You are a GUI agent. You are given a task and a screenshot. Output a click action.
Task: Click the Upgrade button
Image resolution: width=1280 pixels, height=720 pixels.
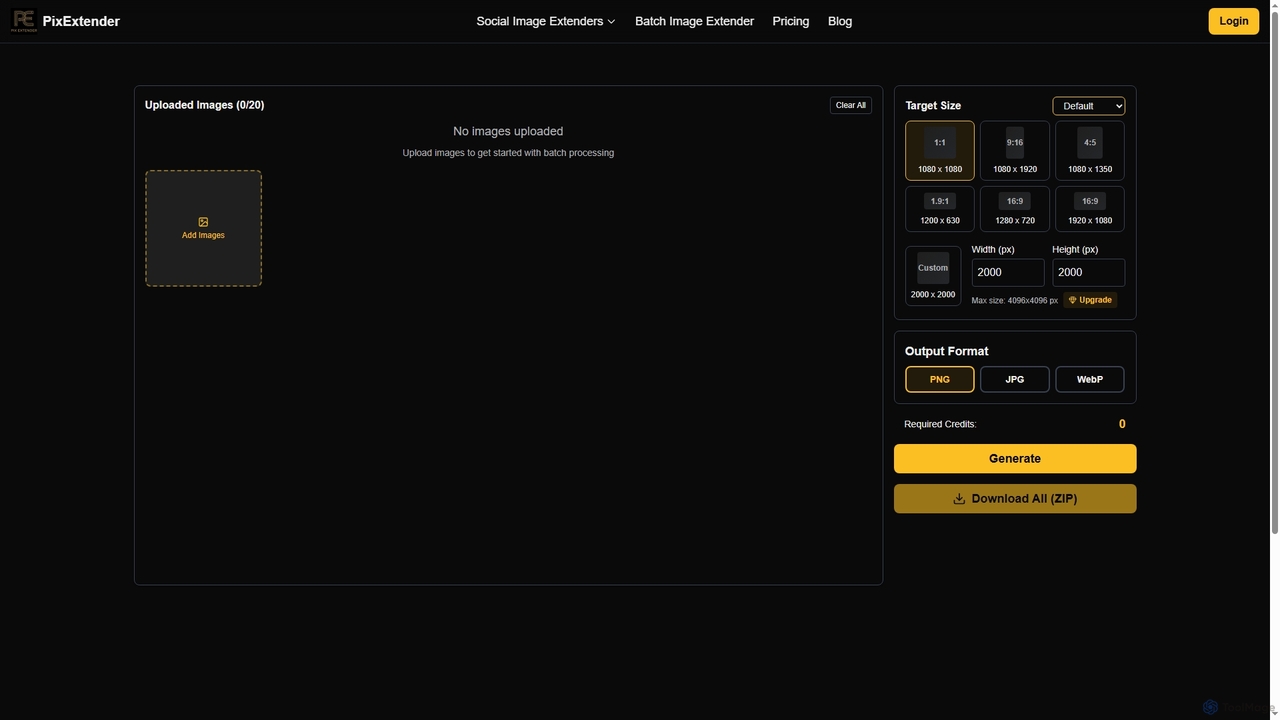(x=1090, y=300)
